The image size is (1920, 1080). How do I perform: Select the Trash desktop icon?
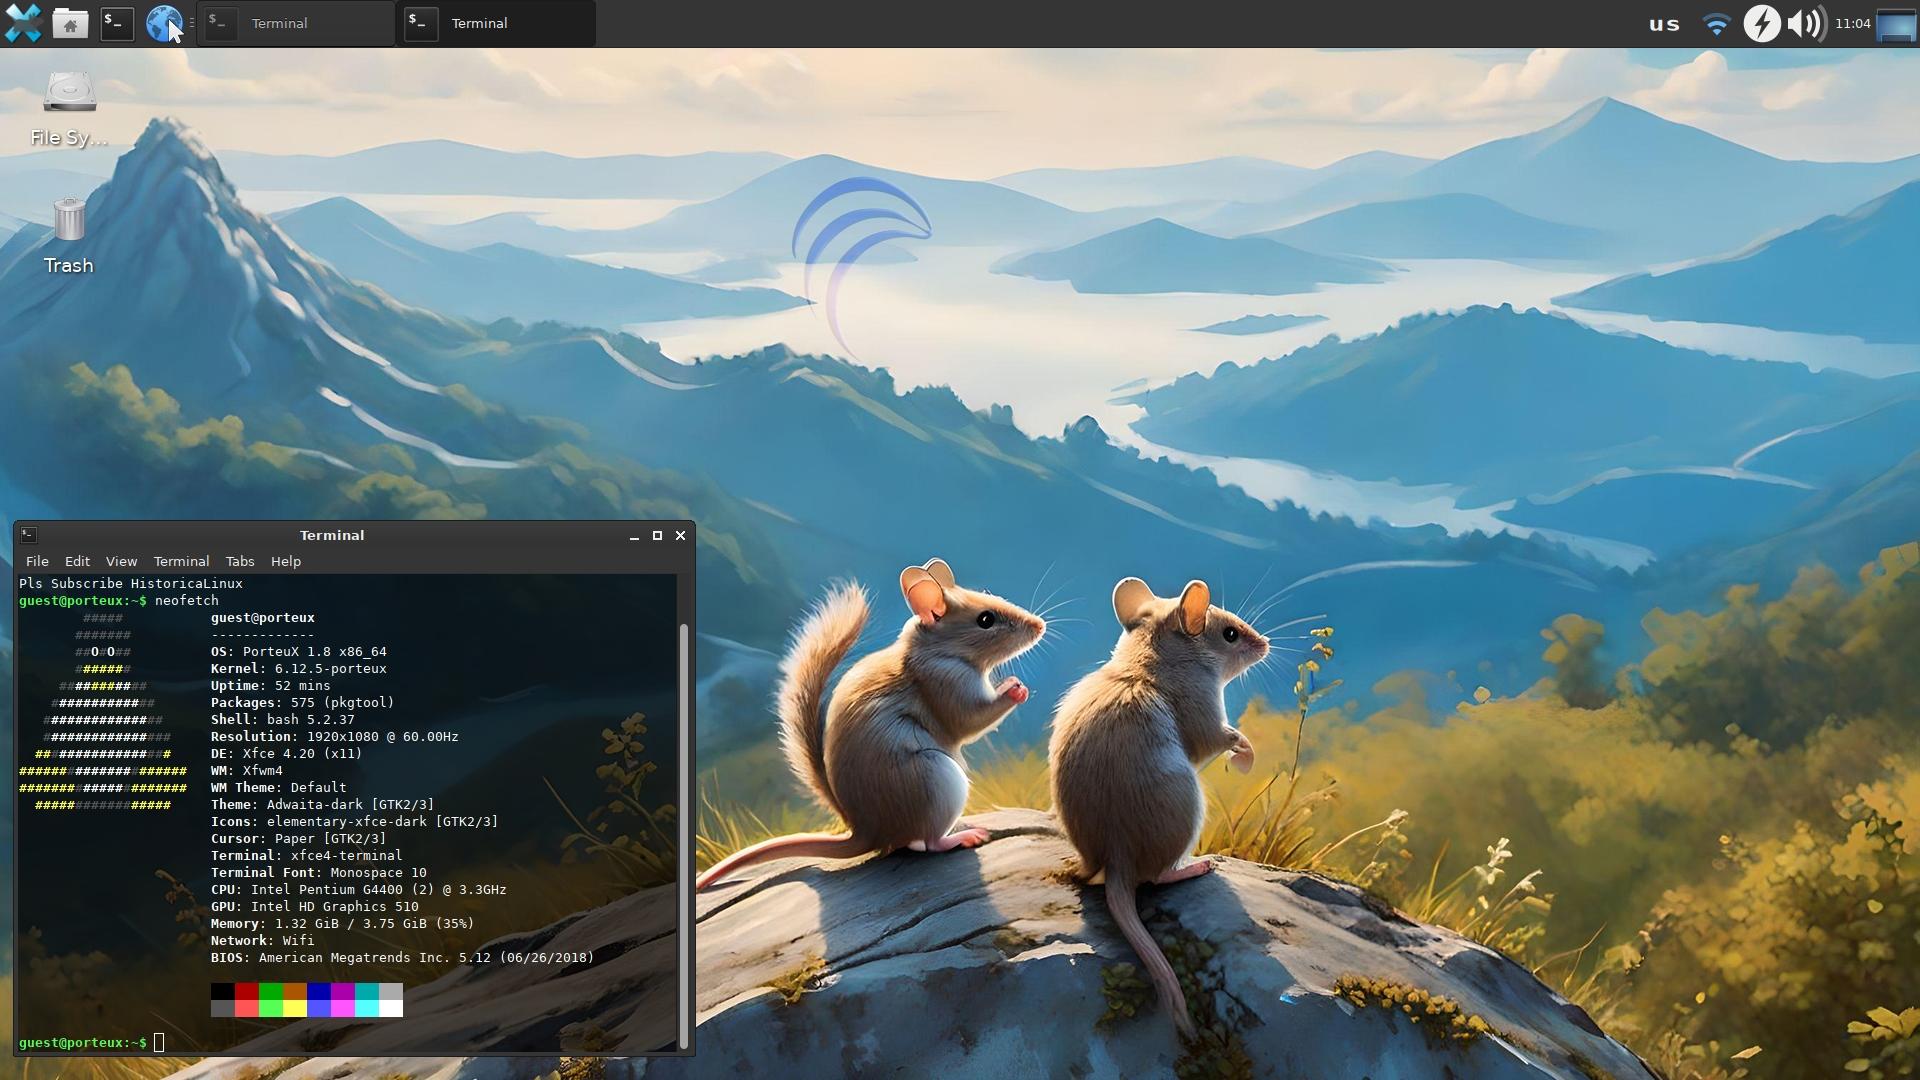(69, 236)
